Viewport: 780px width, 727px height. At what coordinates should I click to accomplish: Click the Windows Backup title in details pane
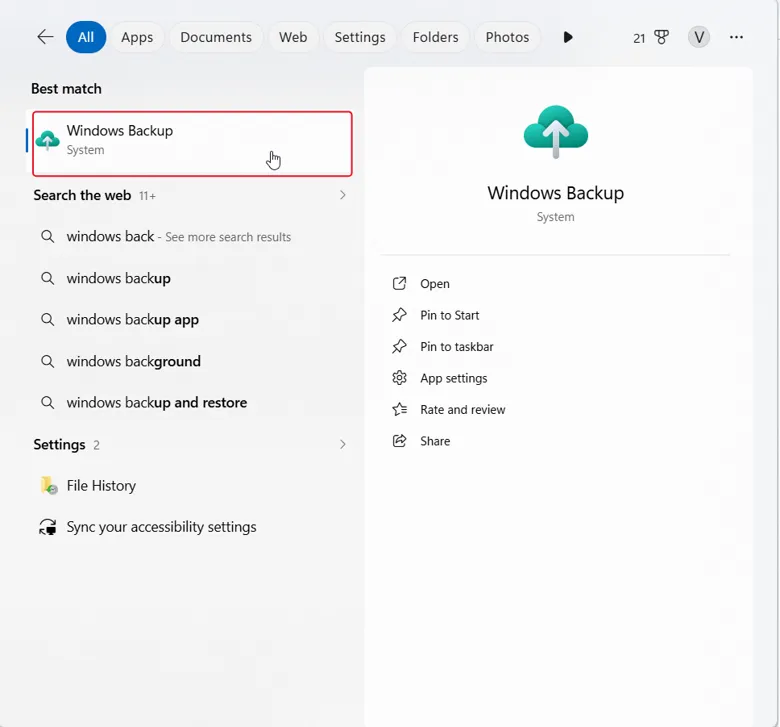(x=556, y=193)
